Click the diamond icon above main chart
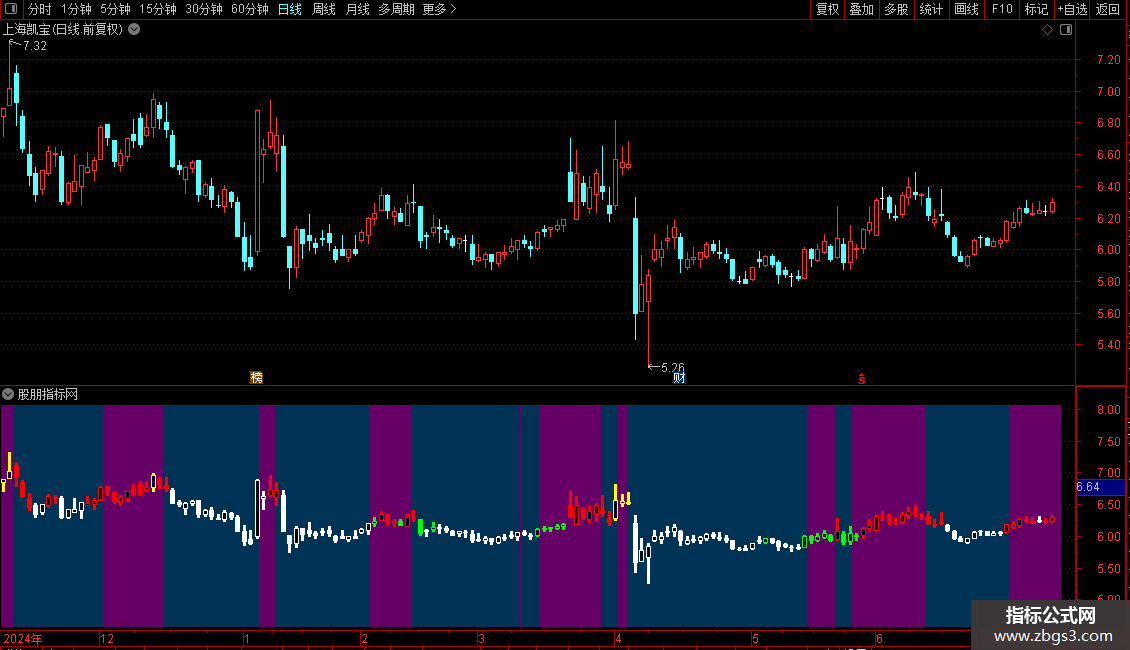Image resolution: width=1130 pixels, height=650 pixels. click(x=1047, y=30)
